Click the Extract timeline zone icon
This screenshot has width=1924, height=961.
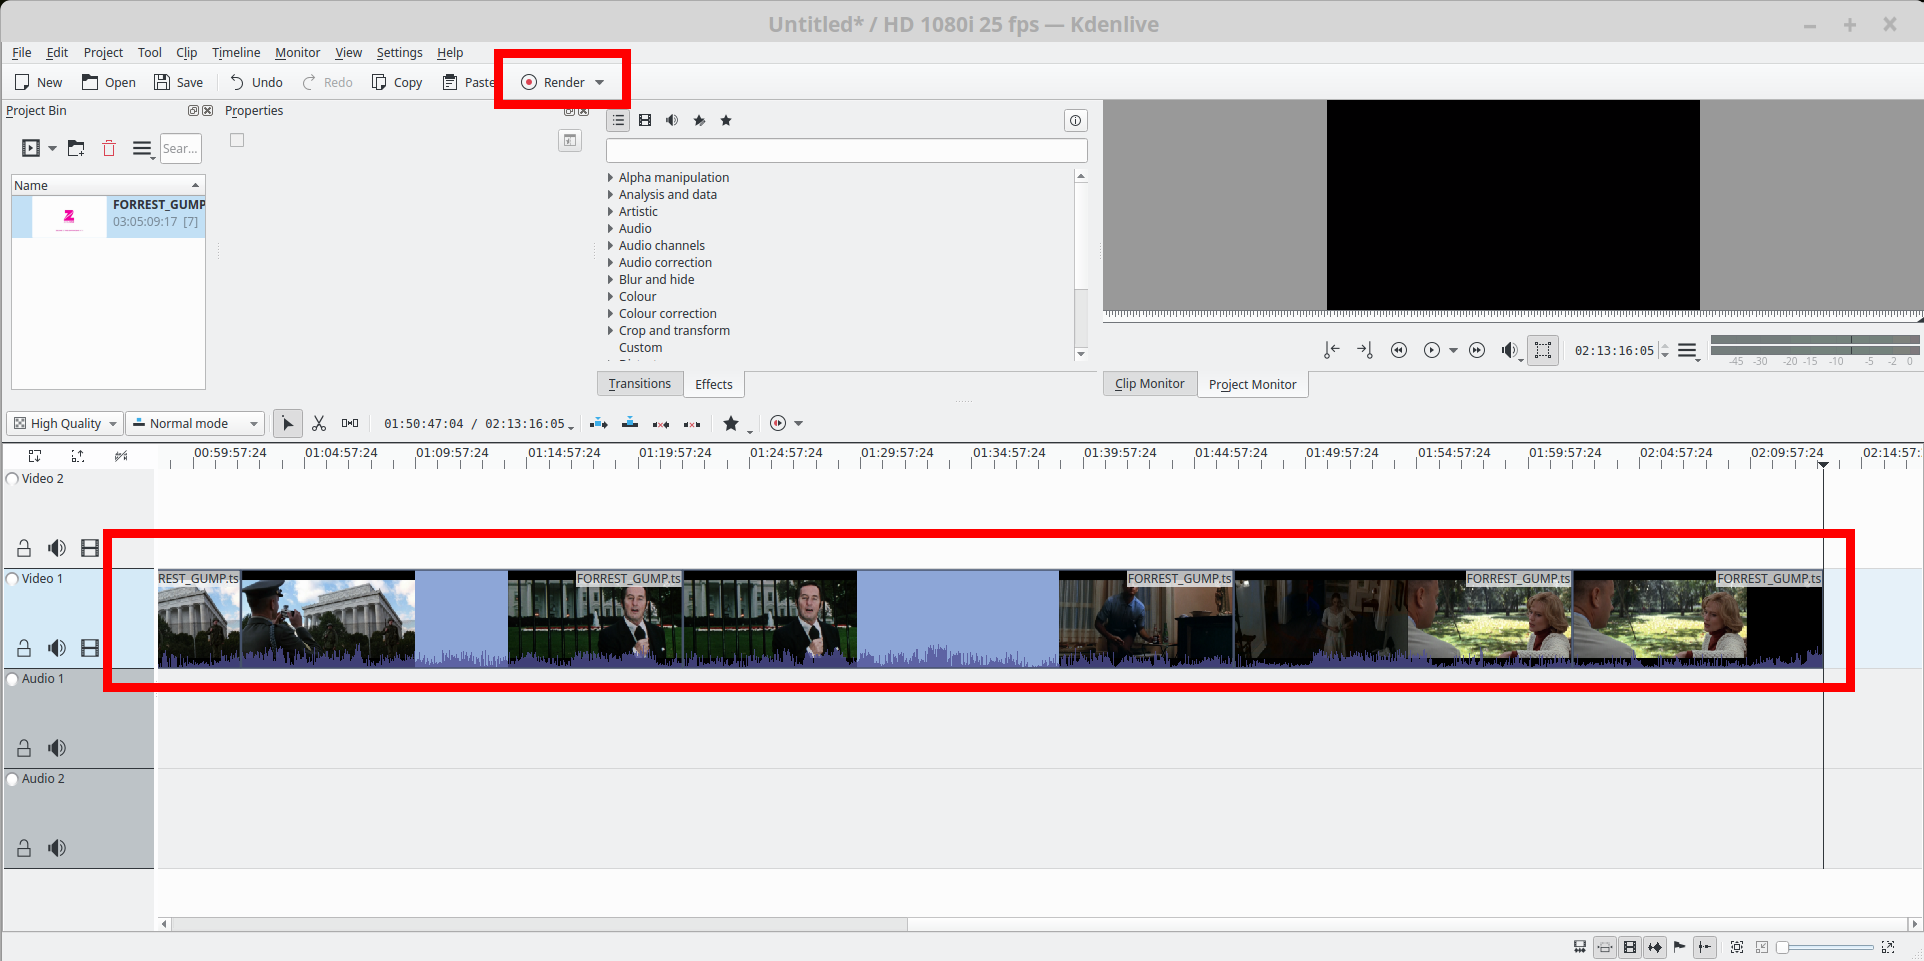point(661,424)
